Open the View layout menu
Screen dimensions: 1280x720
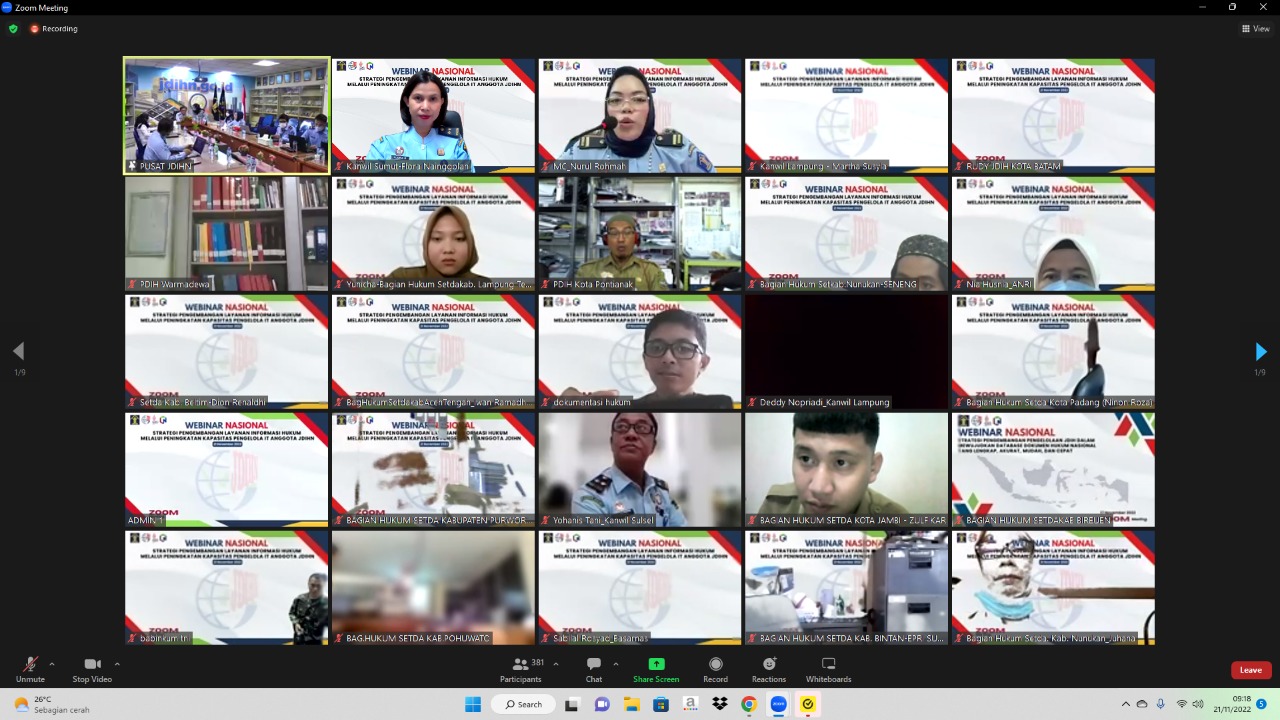(1255, 29)
